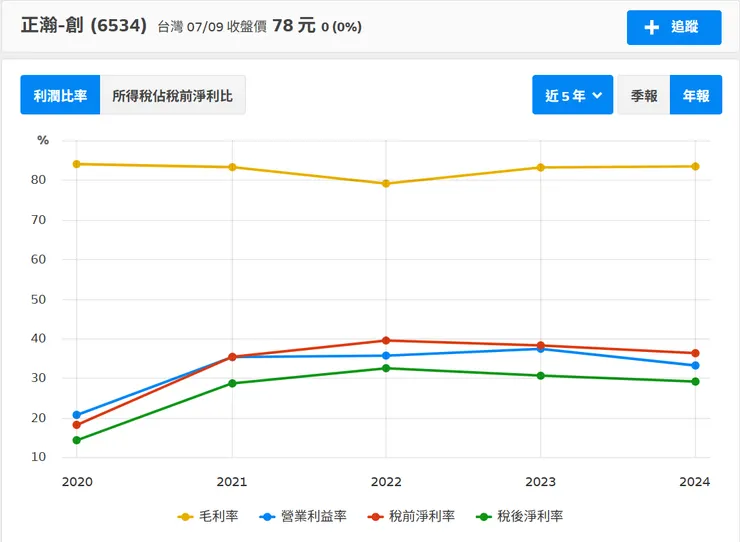Click yellow 毛利率 data point for 2022
This screenshot has height=542, width=740.
386,184
